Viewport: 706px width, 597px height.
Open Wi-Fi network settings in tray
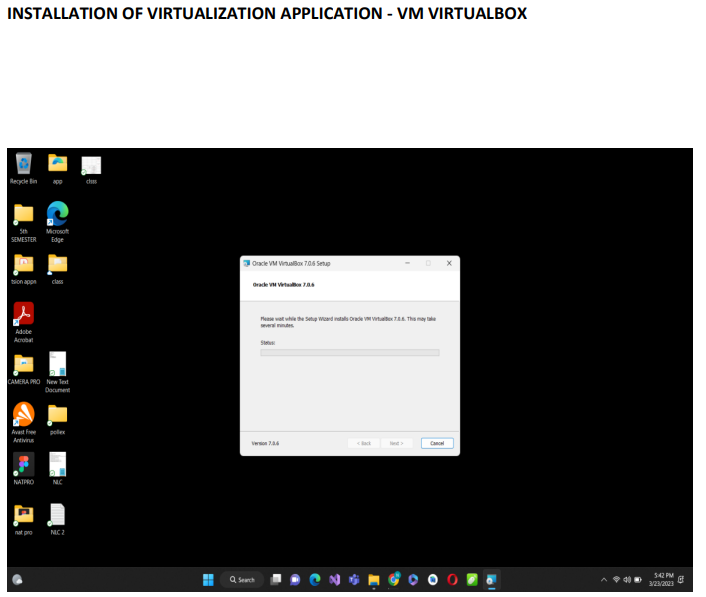616,580
